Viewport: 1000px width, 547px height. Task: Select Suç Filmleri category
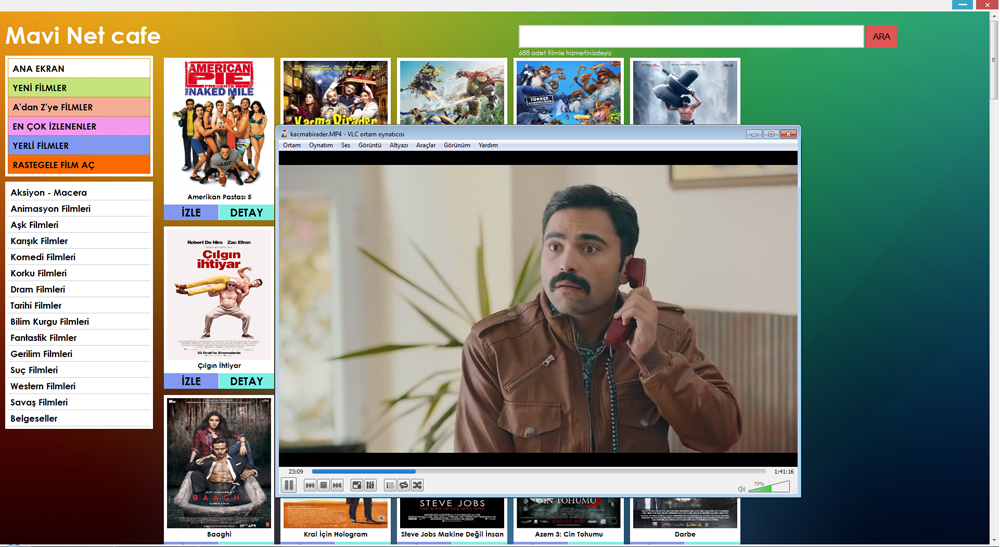pos(79,370)
